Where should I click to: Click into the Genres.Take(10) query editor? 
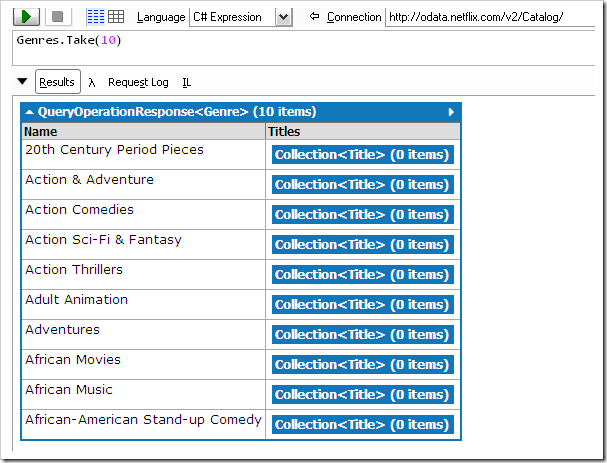(x=300, y=48)
